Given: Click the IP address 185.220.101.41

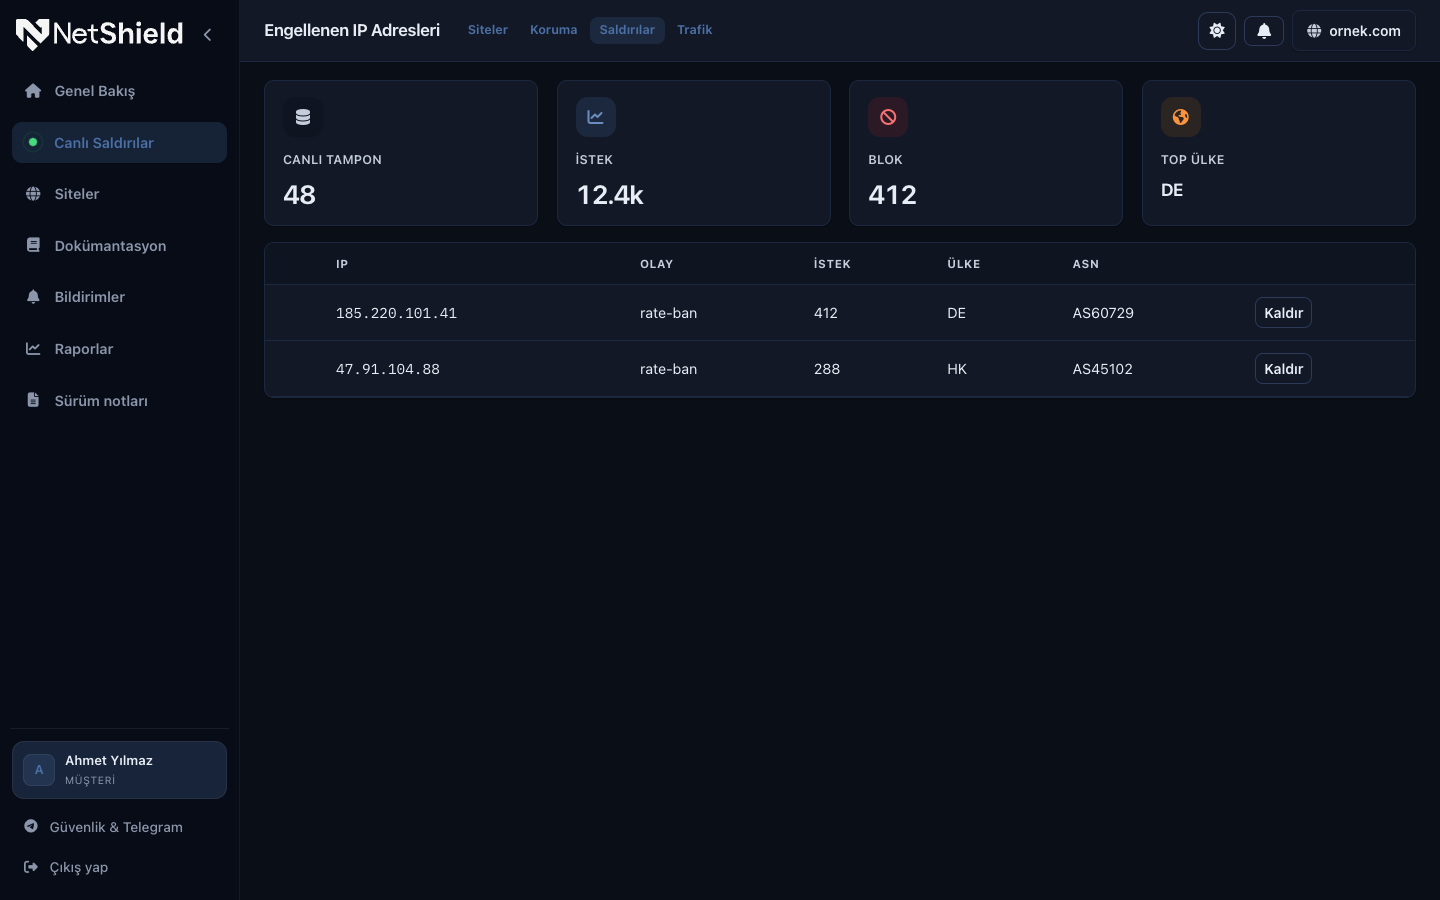Looking at the screenshot, I should [x=396, y=313].
